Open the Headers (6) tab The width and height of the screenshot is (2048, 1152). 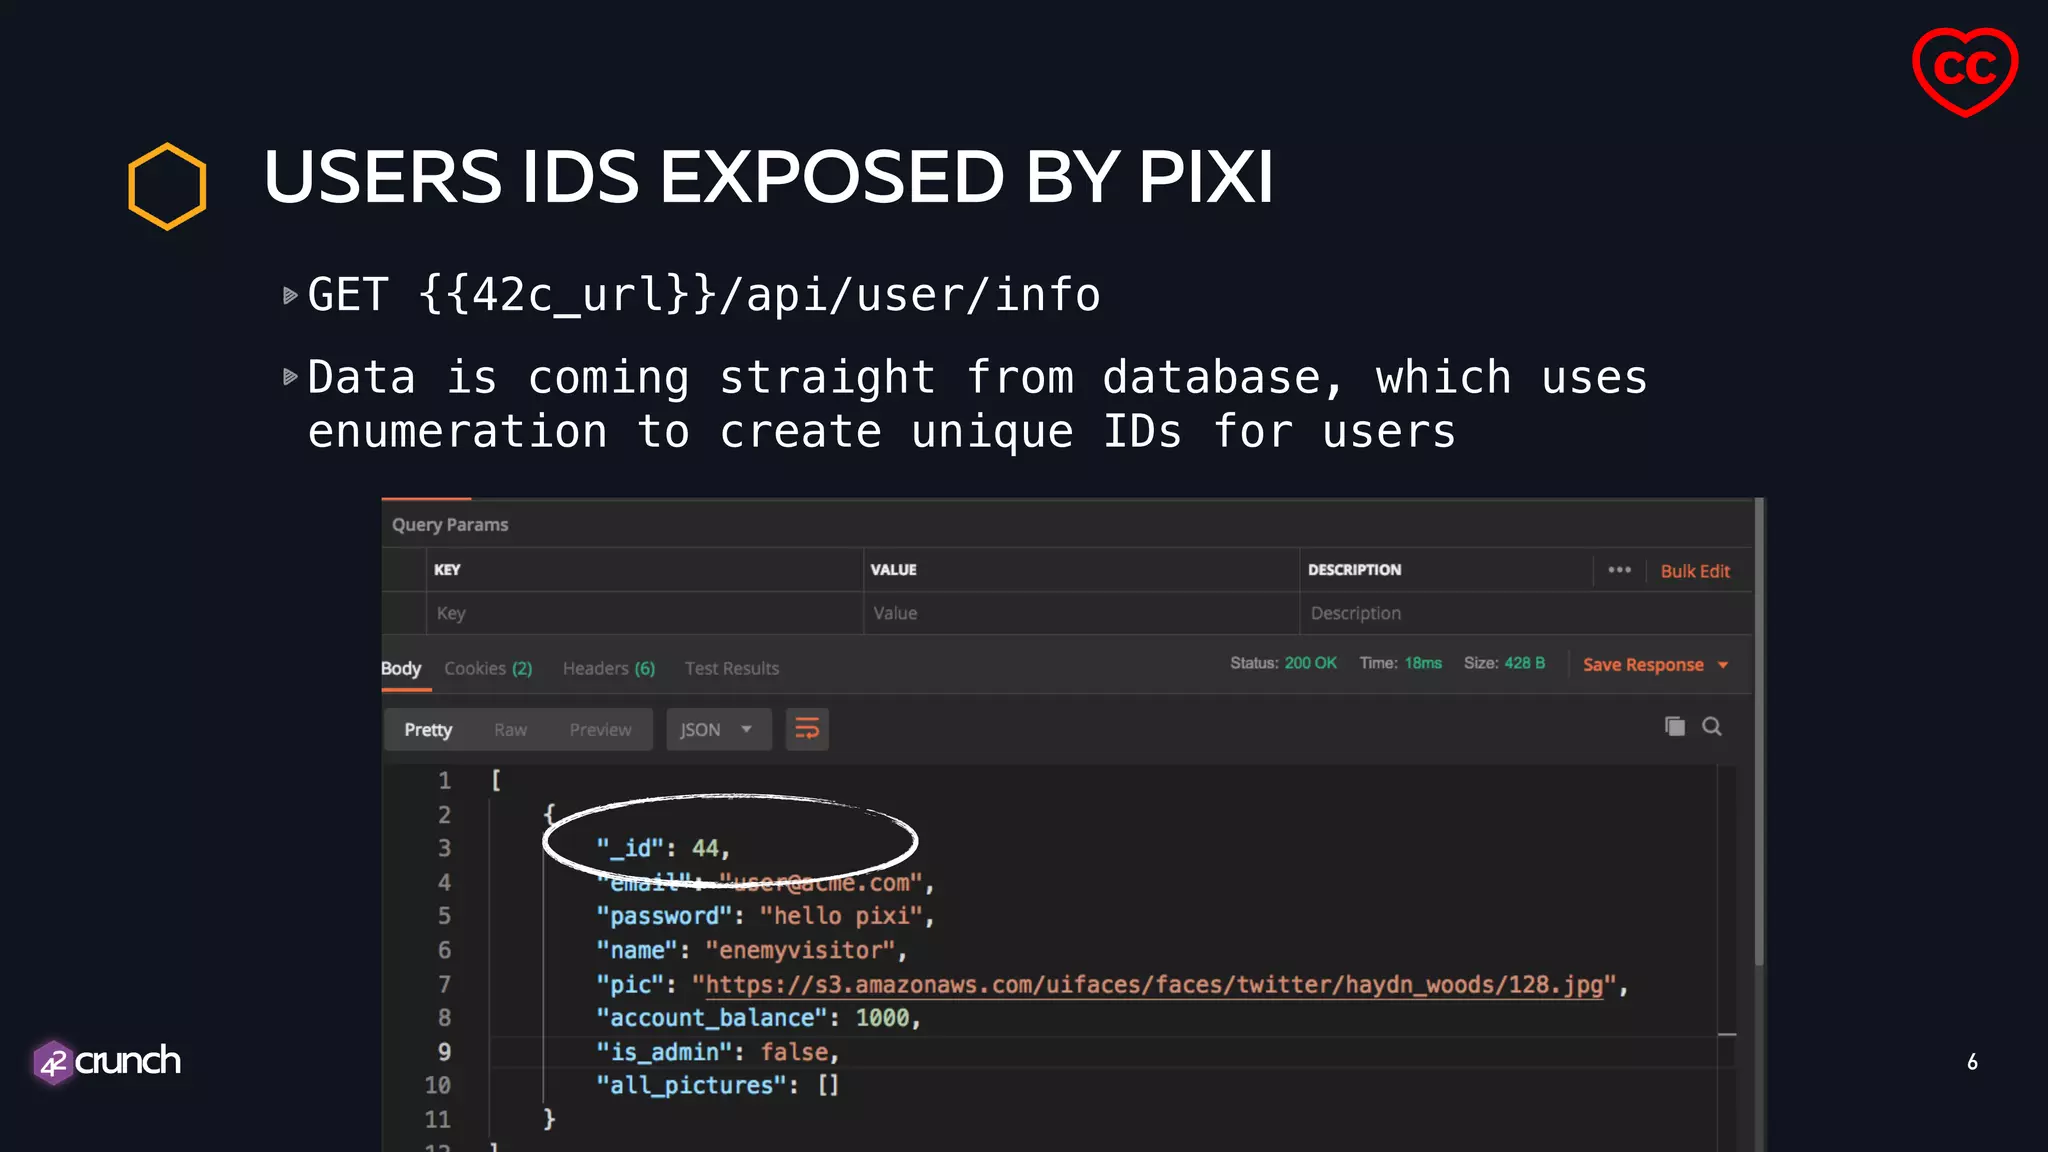click(608, 668)
